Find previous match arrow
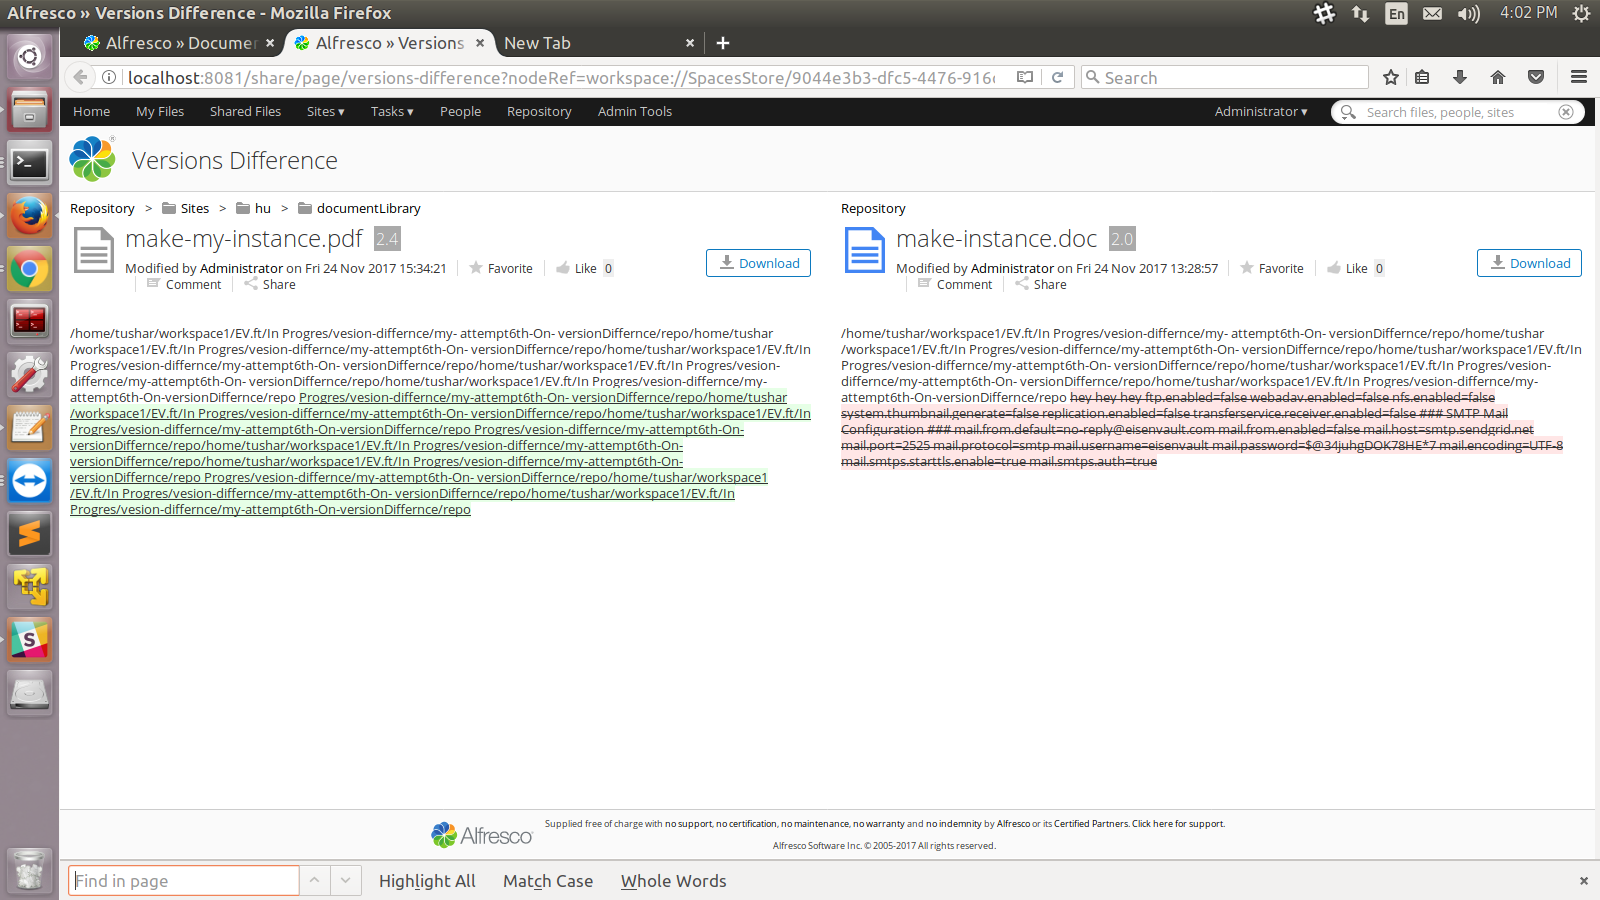The width and height of the screenshot is (1600, 900). [314, 880]
